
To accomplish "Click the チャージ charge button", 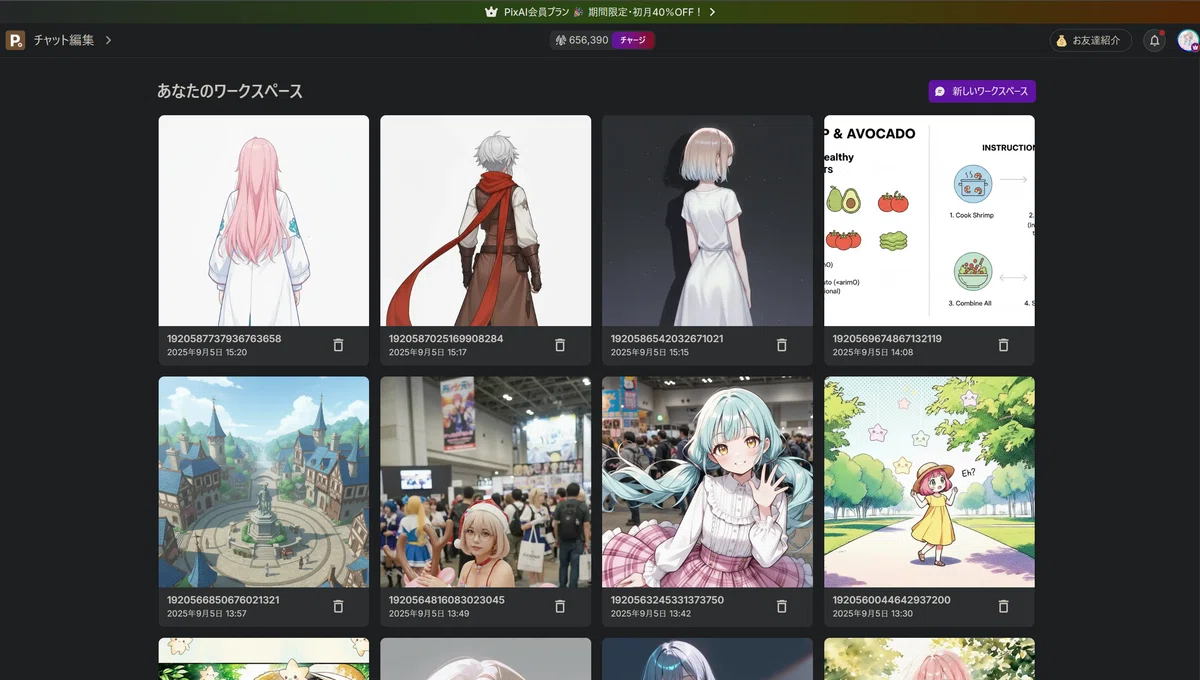I will (x=633, y=40).
